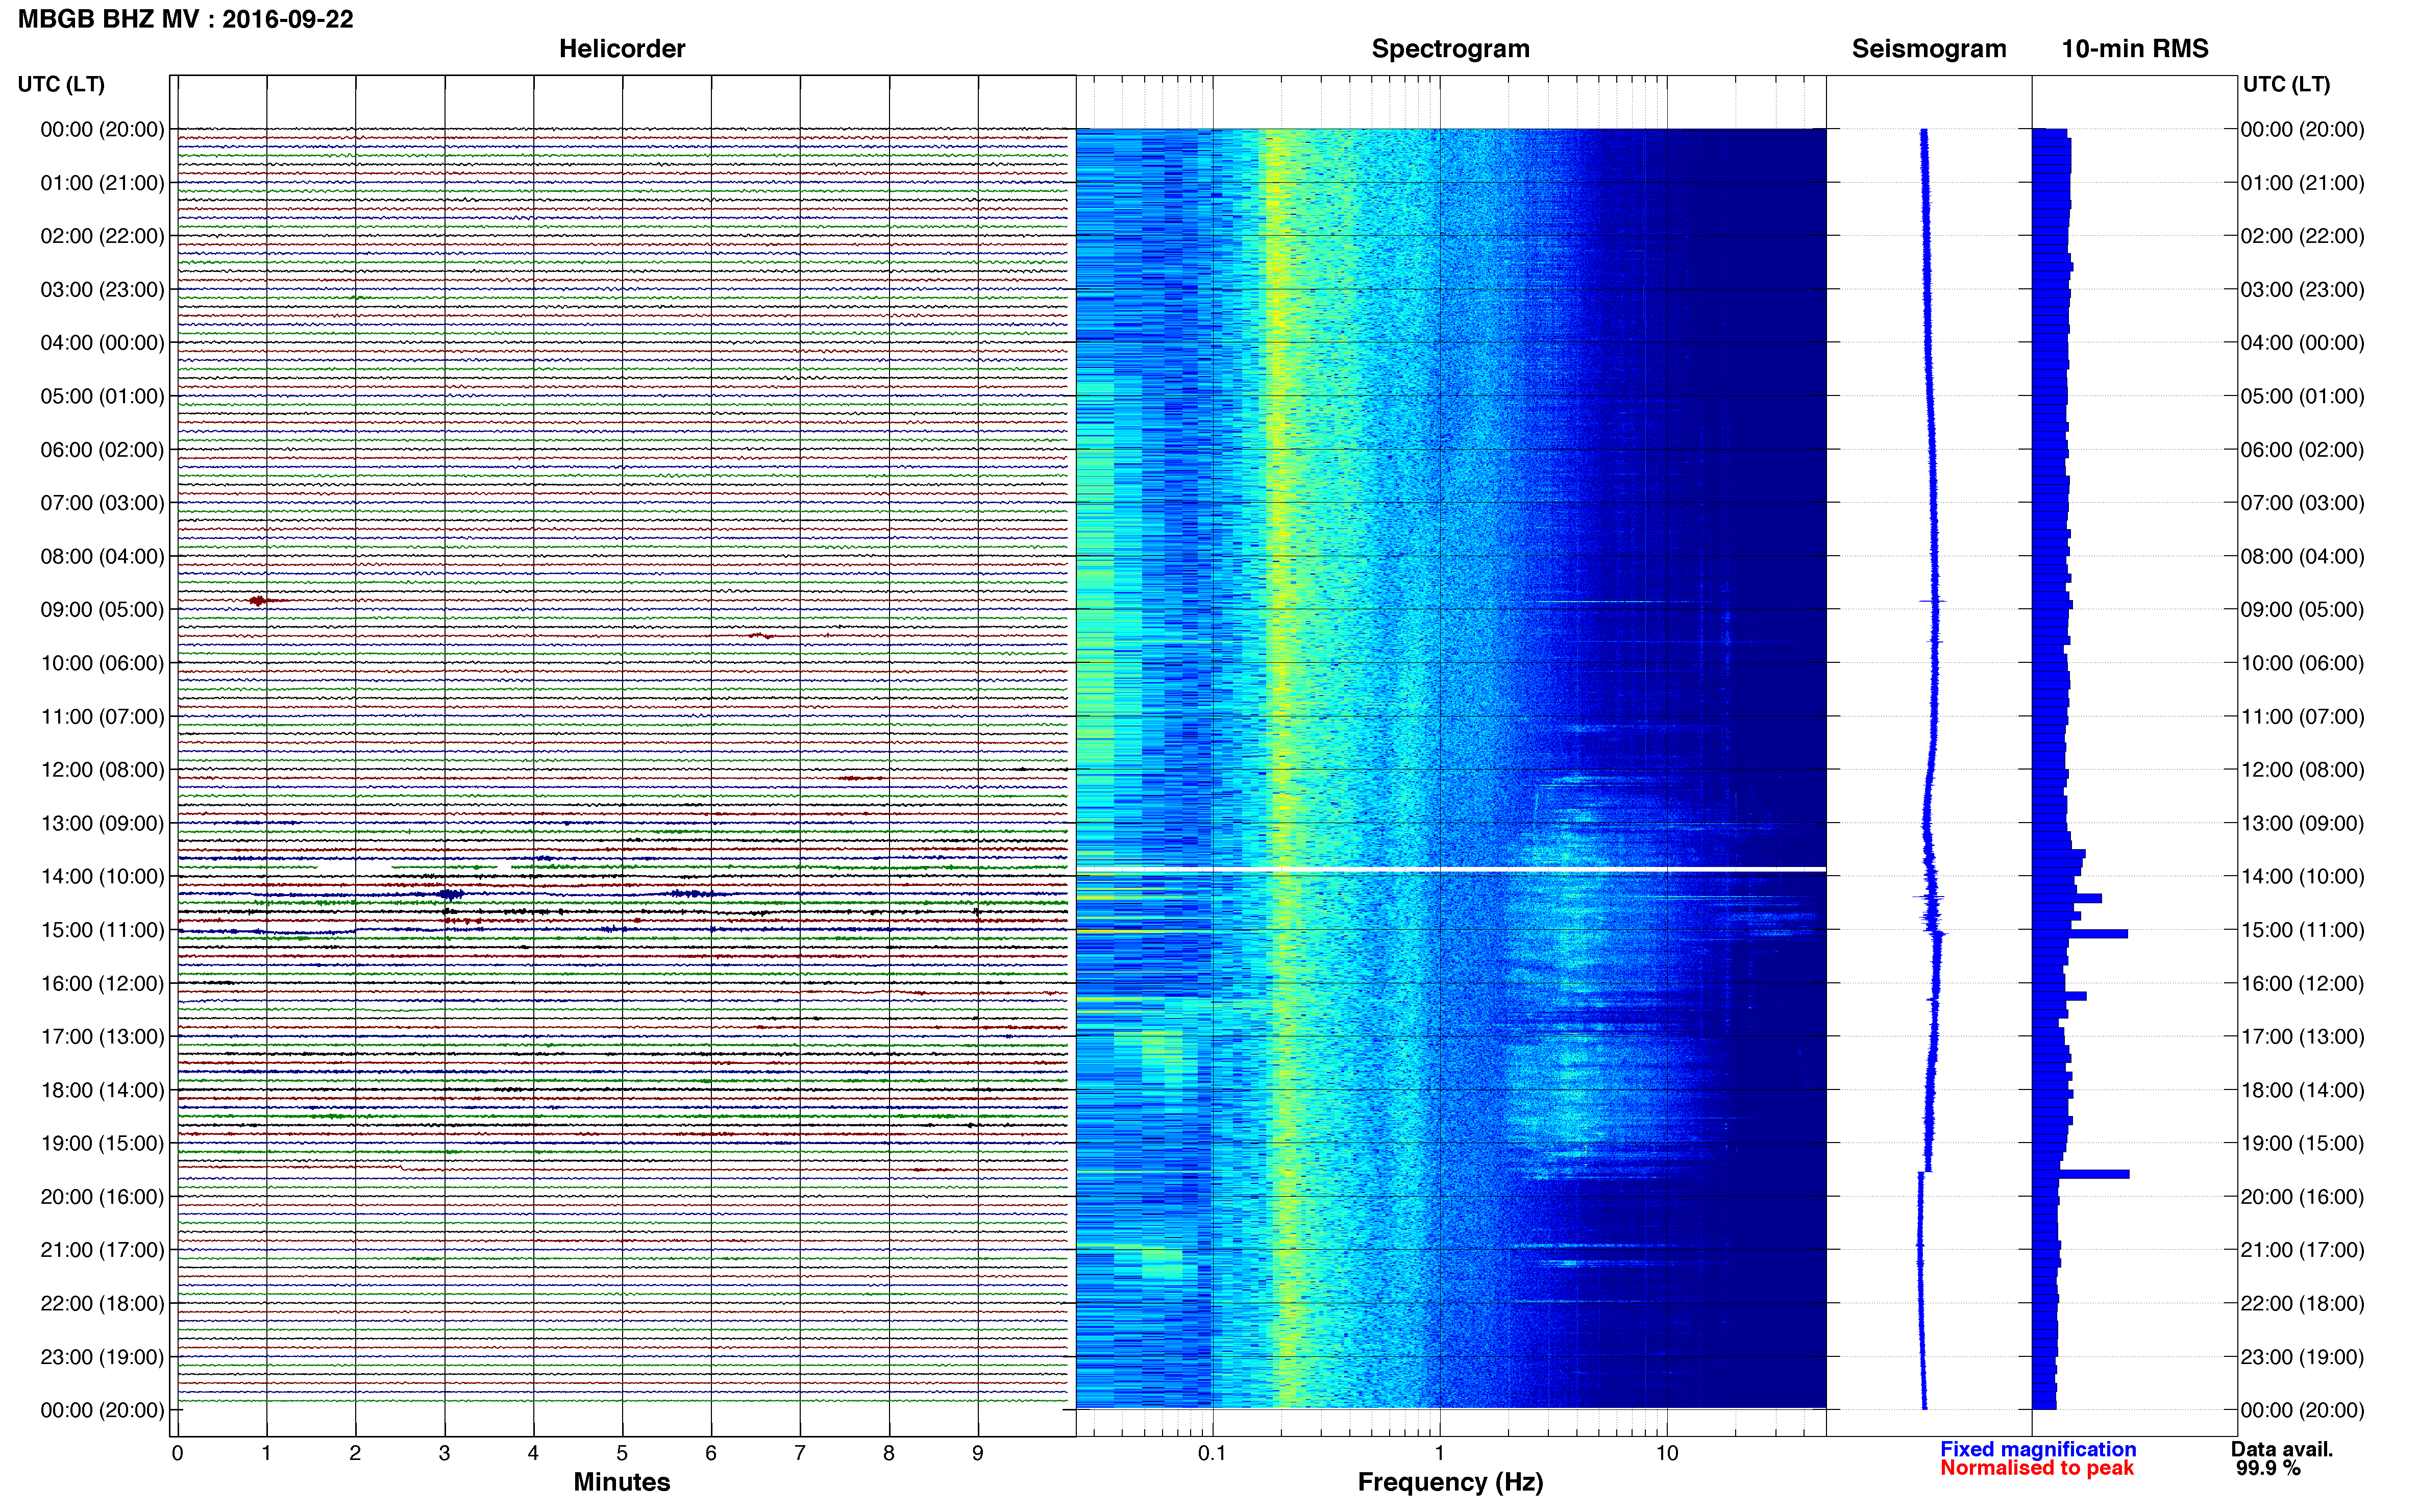The width and height of the screenshot is (2419, 1512).
Task: Click tick label 0 on the Minutes axis
Action: (177, 1454)
